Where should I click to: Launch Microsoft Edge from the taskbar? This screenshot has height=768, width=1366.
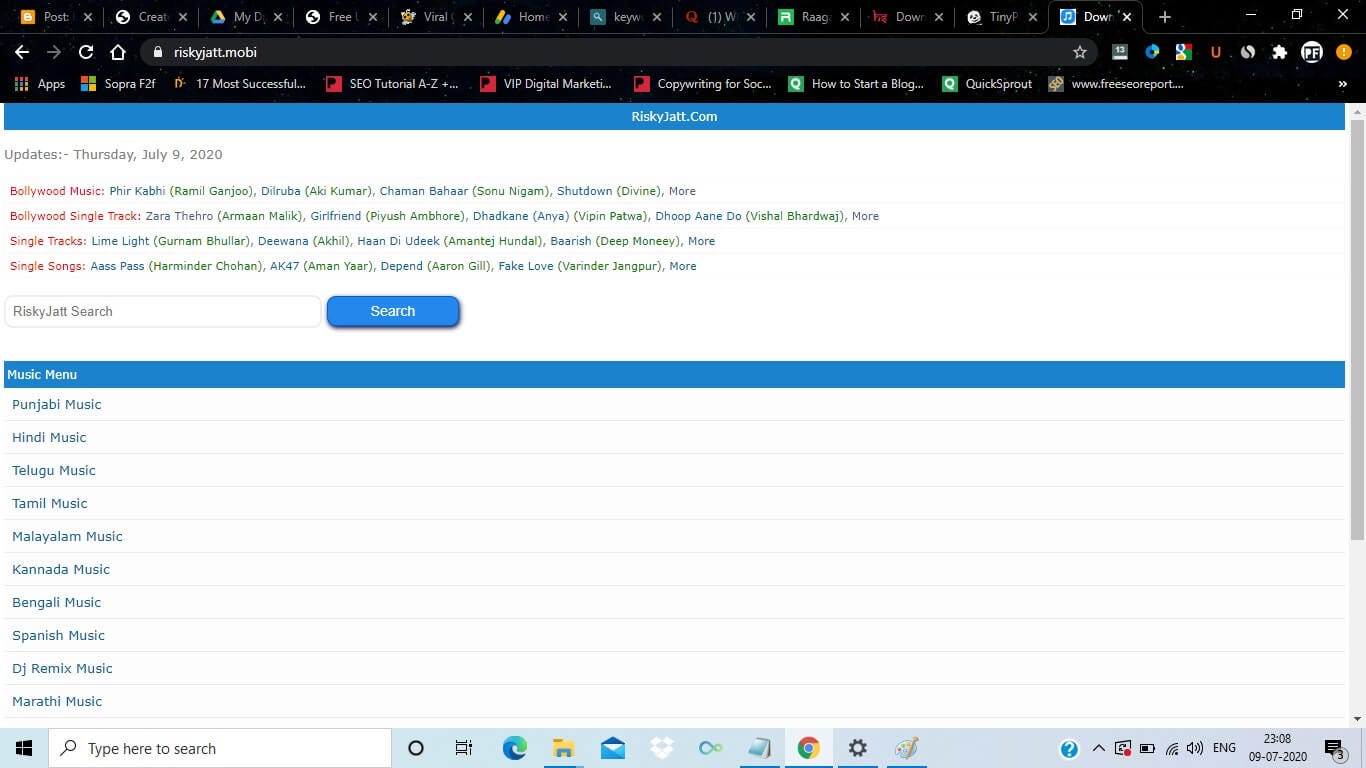514,748
